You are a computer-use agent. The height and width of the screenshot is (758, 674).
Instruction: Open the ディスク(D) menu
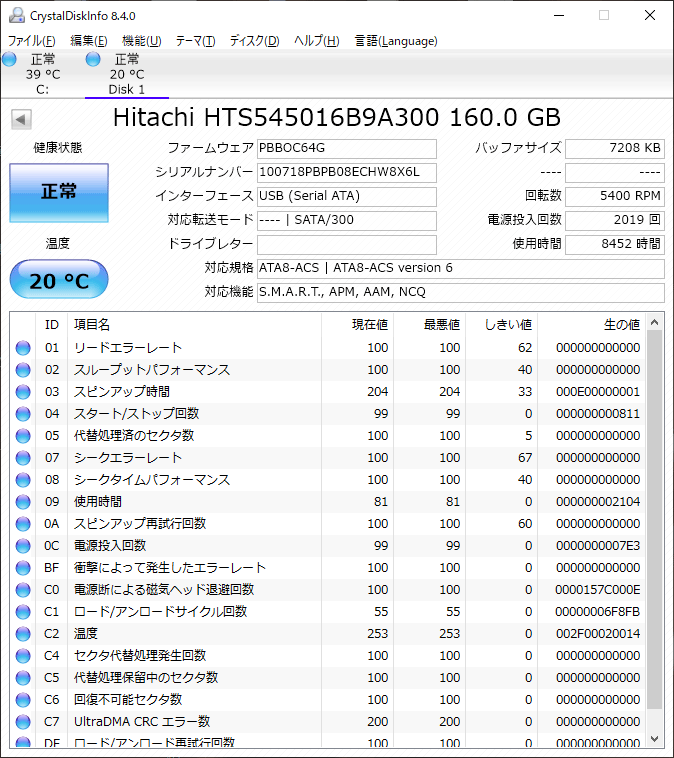click(x=254, y=41)
